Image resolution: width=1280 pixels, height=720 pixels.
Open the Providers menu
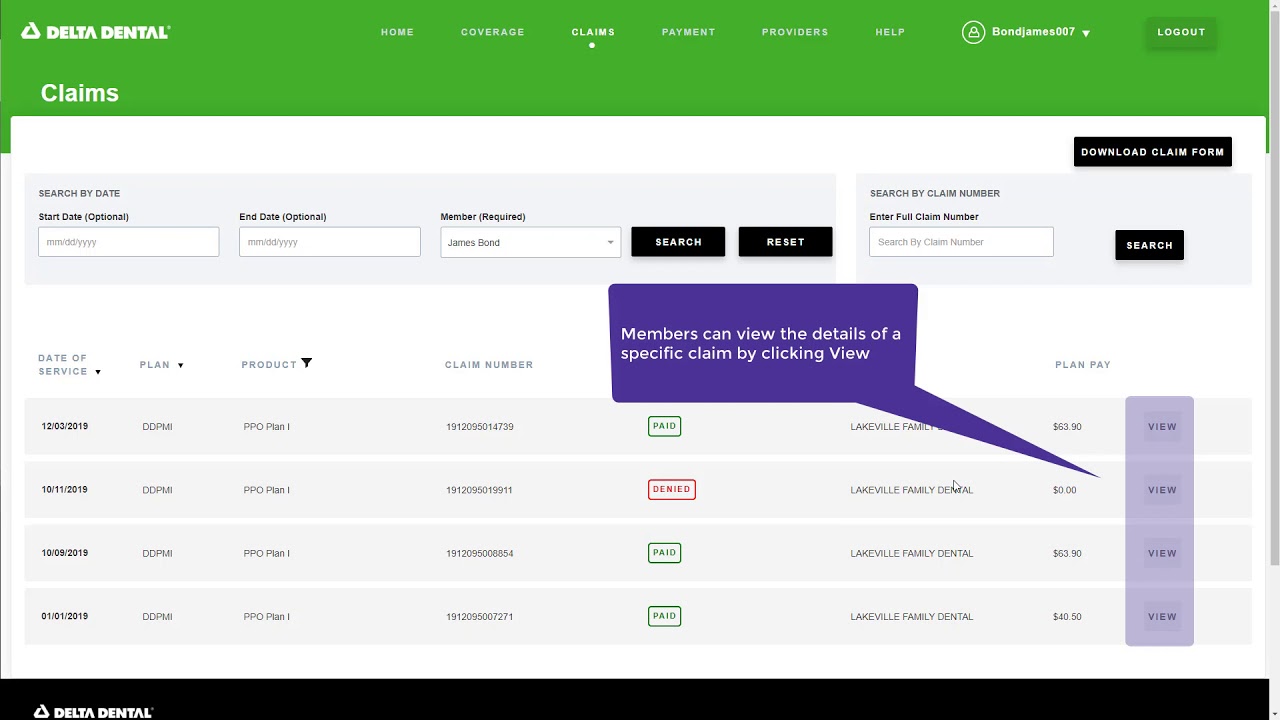pyautogui.click(x=795, y=32)
